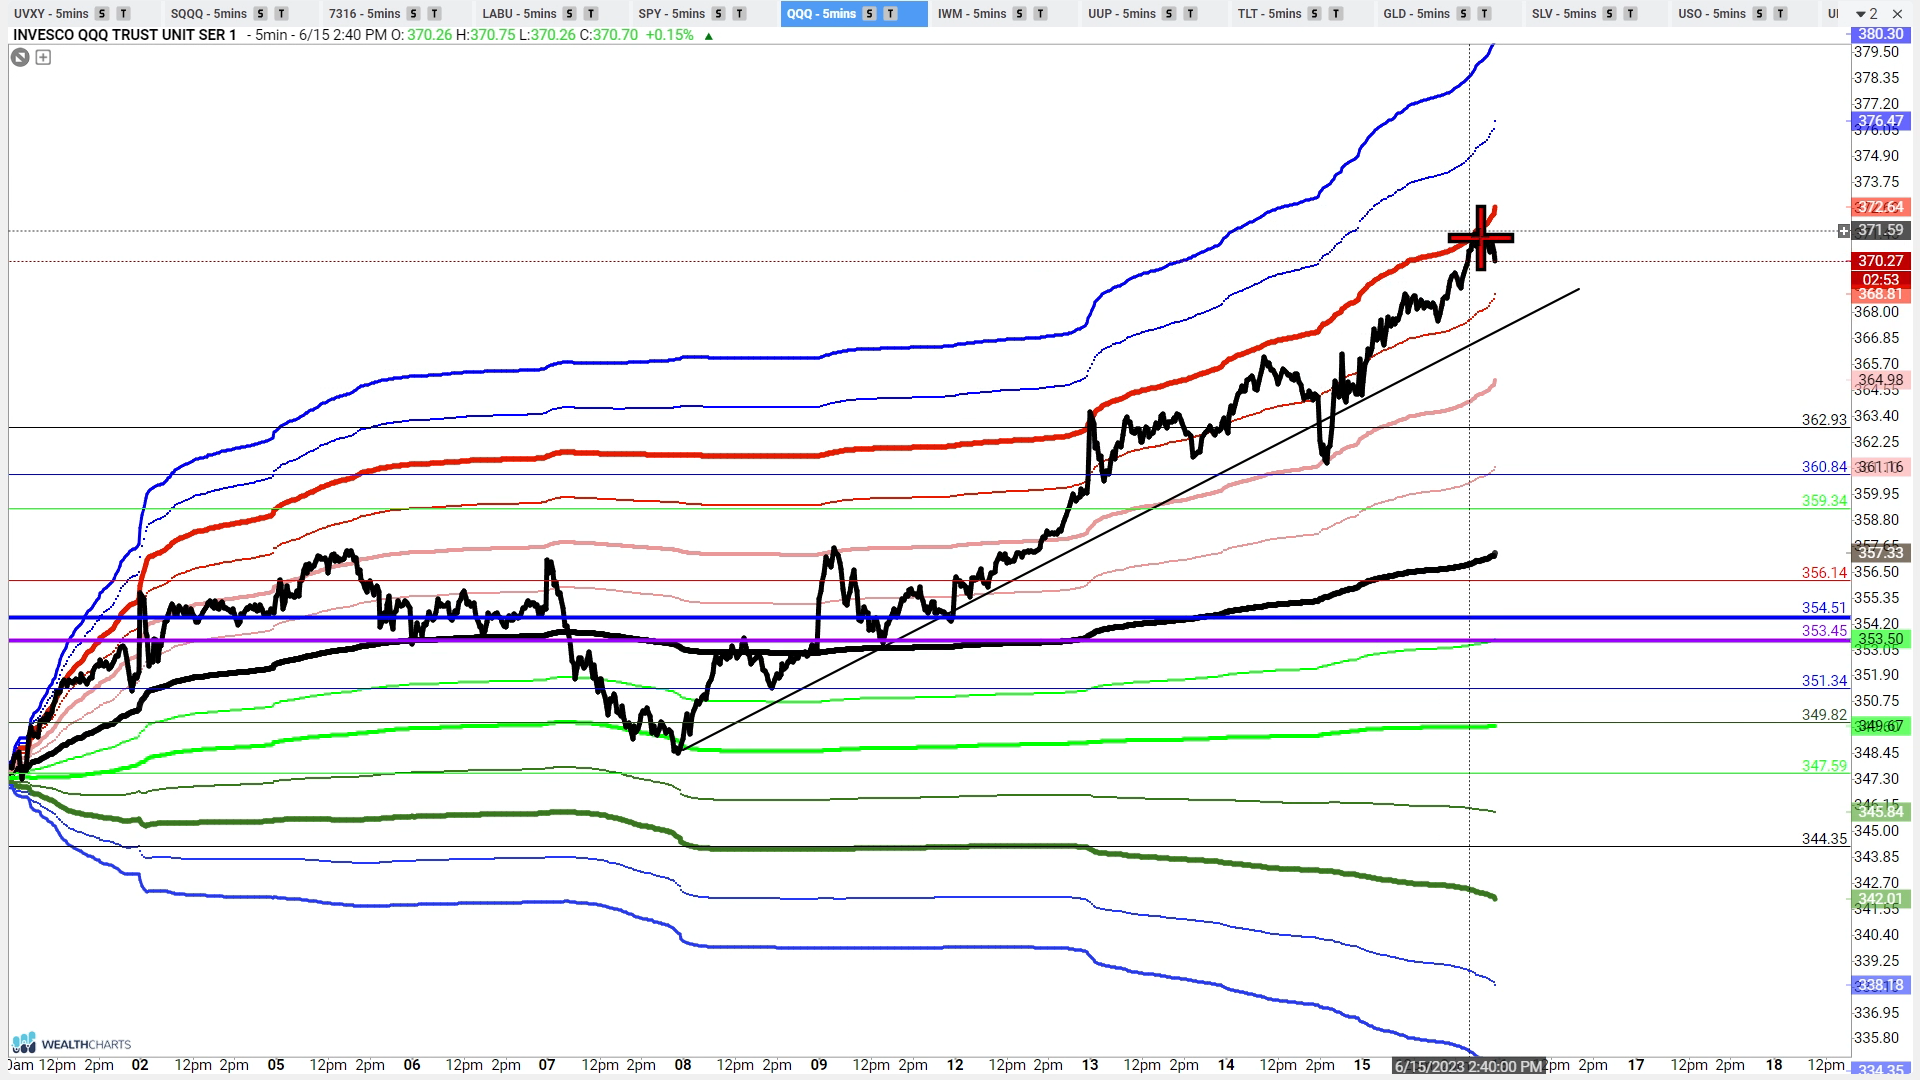Image resolution: width=1920 pixels, height=1080 pixels.
Task: Click the 357.33 black price label
Action: point(1880,553)
